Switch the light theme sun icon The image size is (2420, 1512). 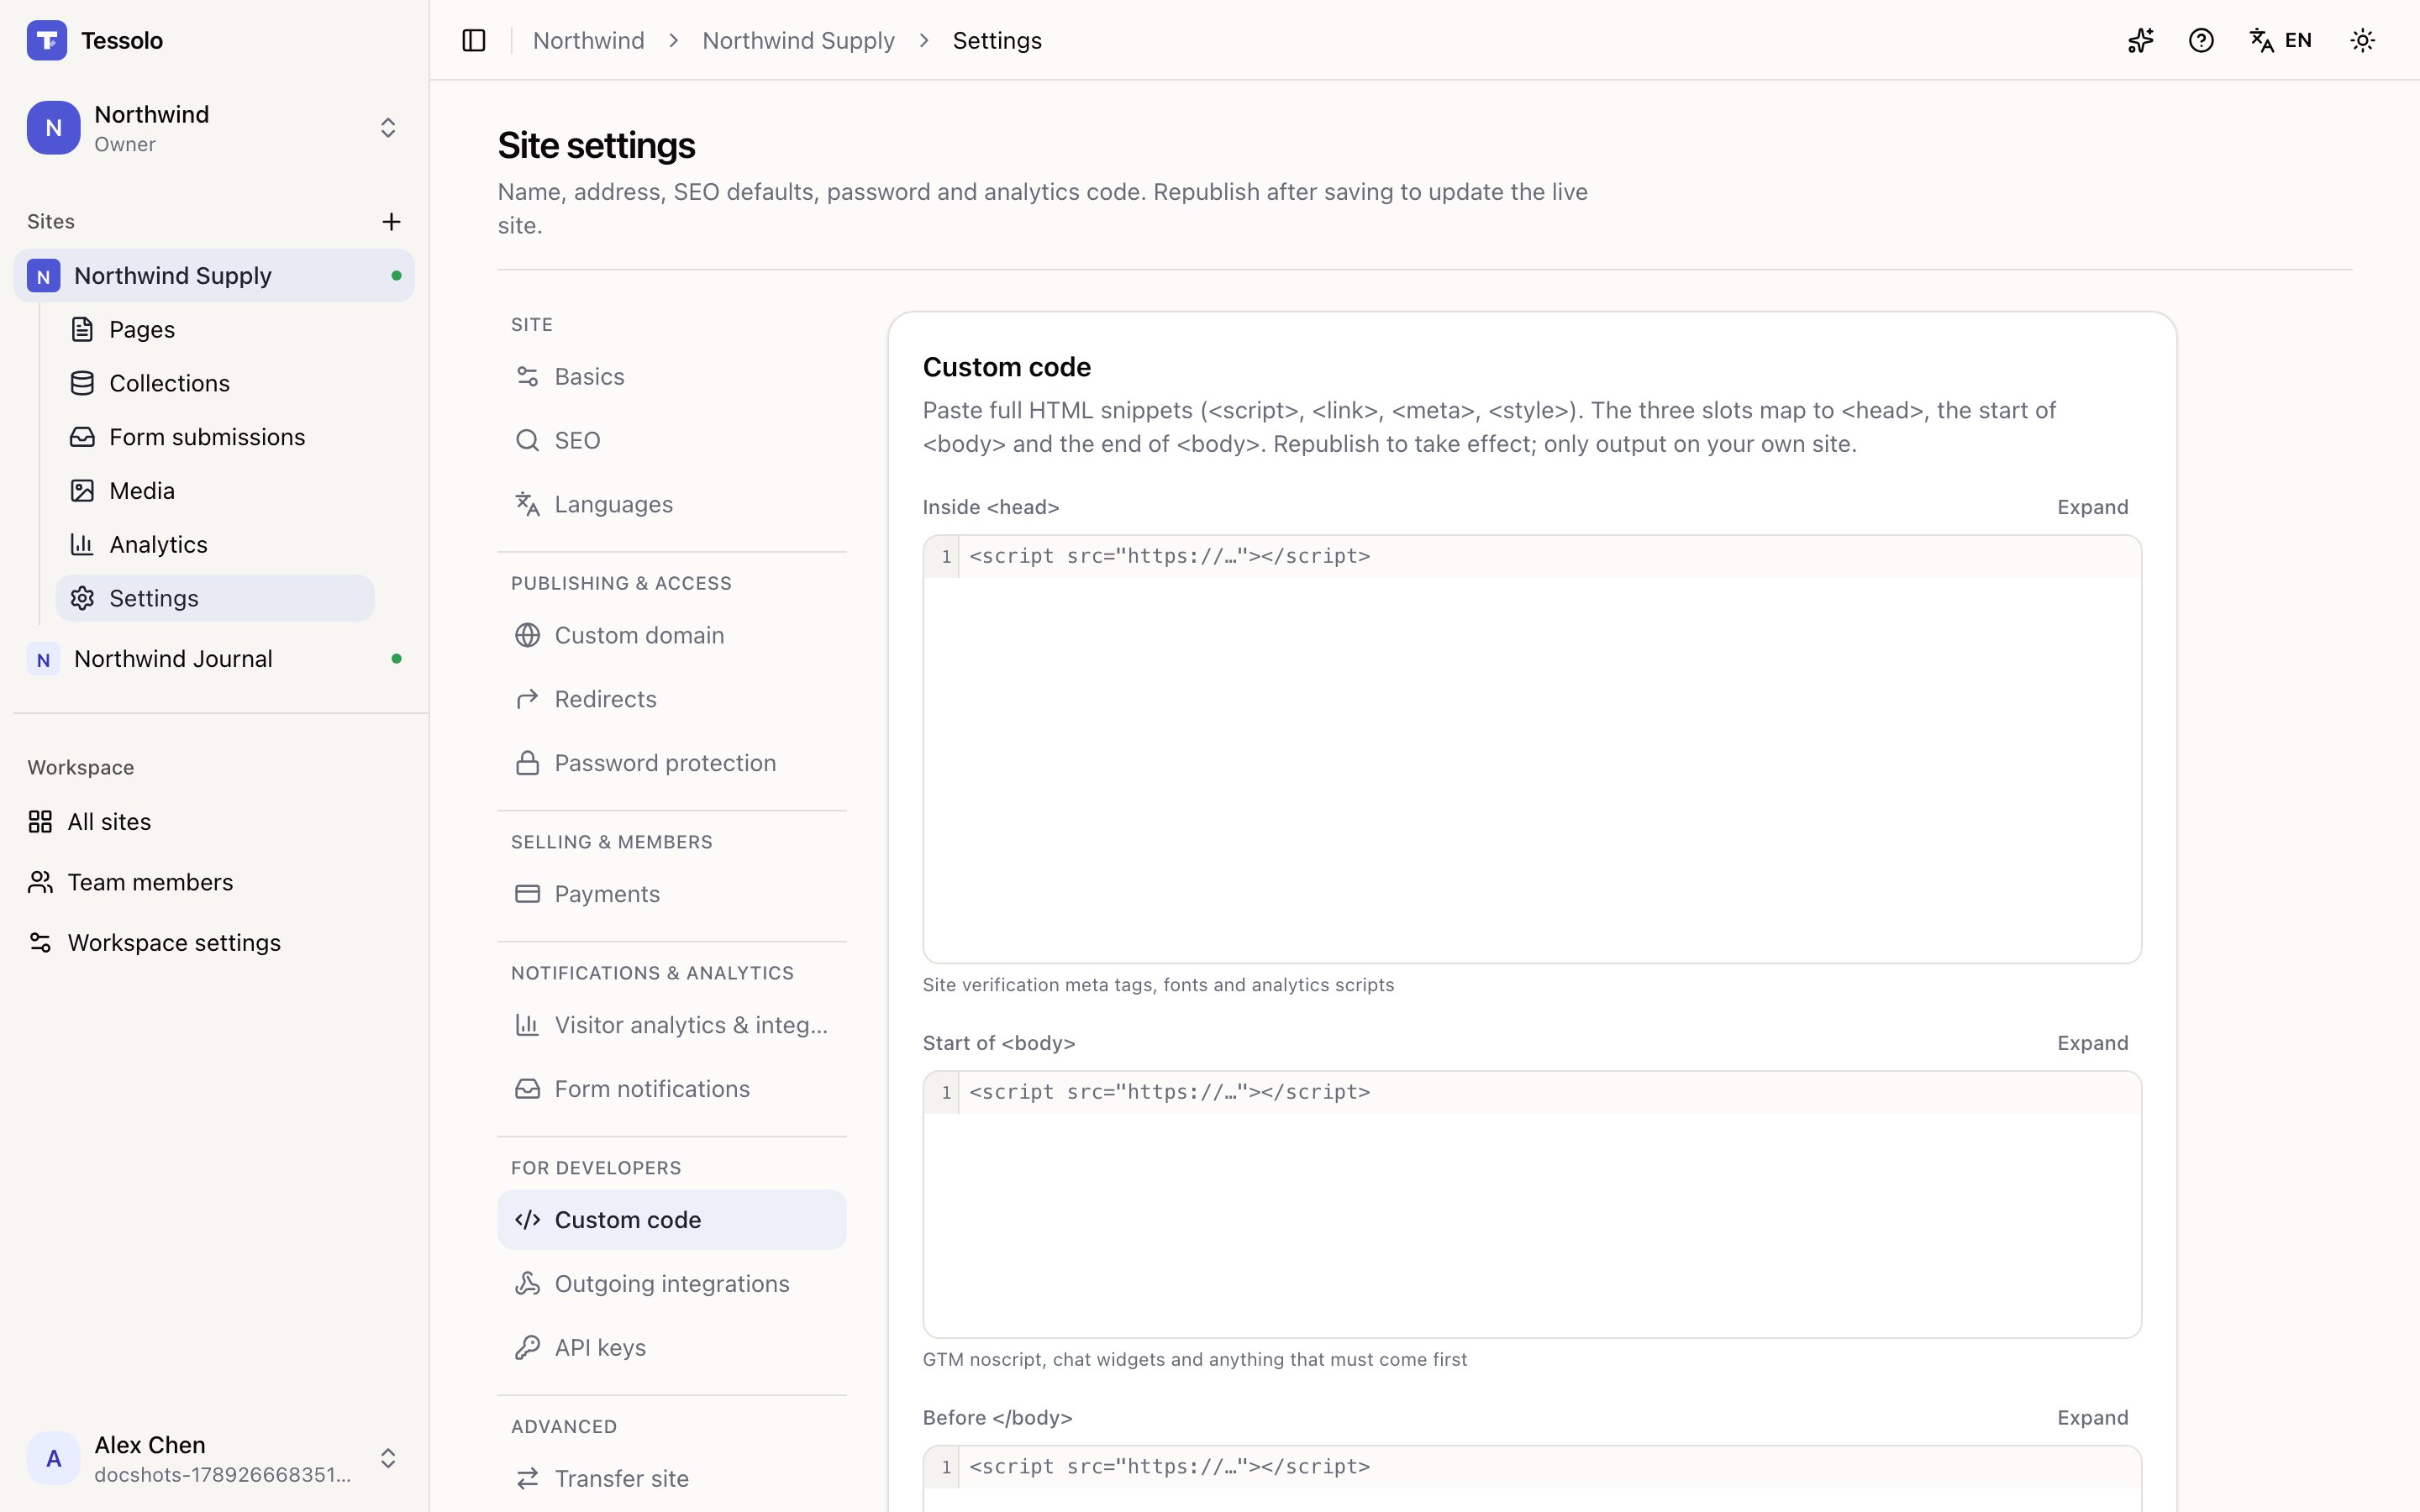point(2362,40)
